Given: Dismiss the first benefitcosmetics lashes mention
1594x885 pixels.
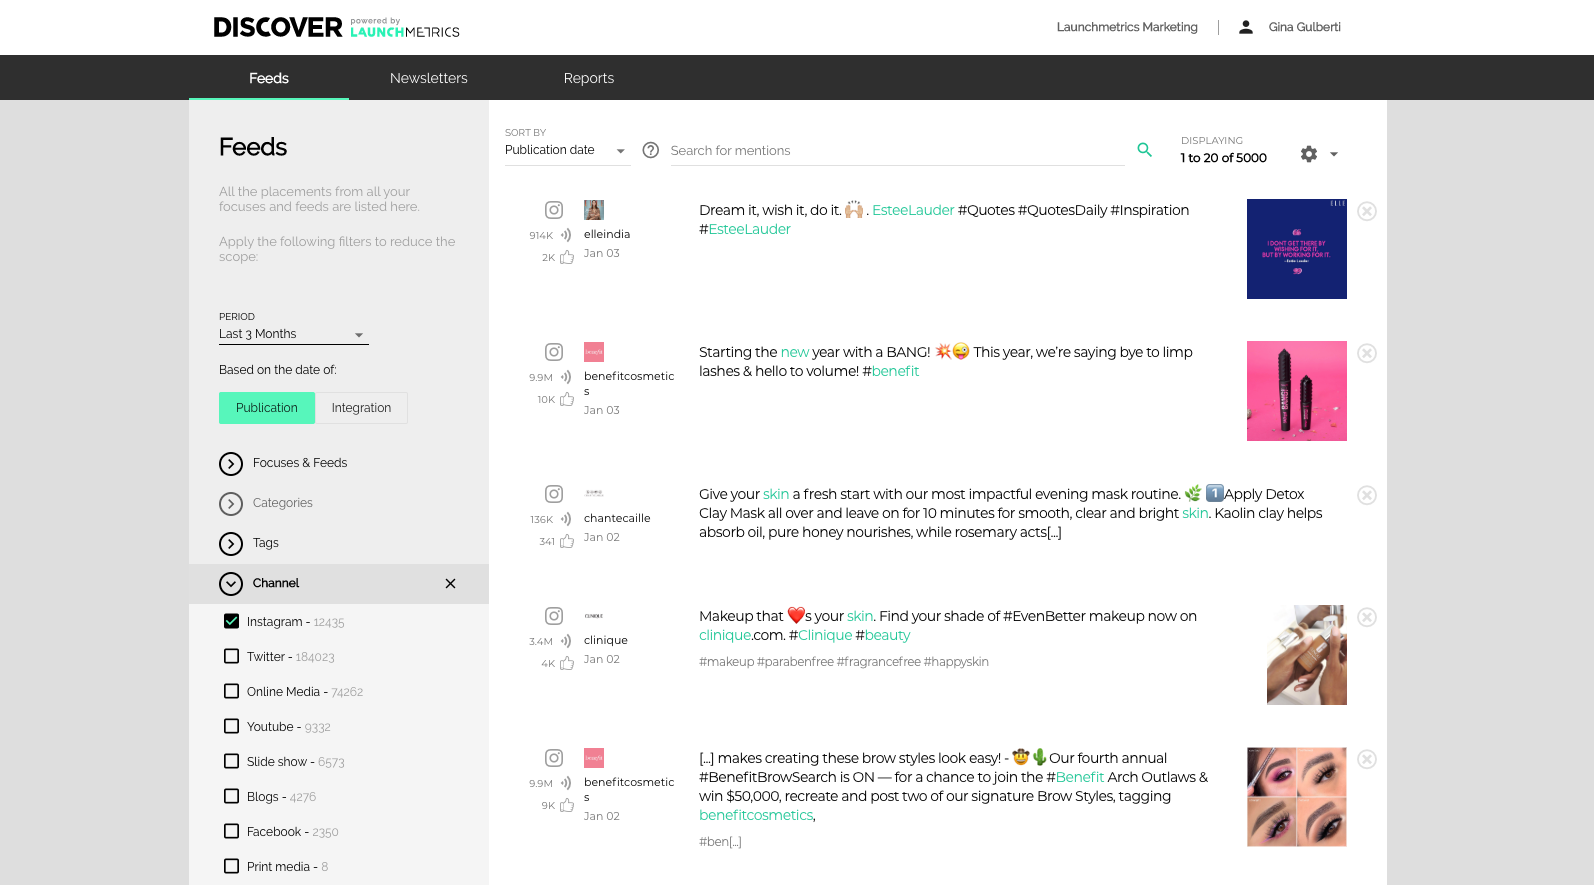Looking at the screenshot, I should pos(1367,353).
